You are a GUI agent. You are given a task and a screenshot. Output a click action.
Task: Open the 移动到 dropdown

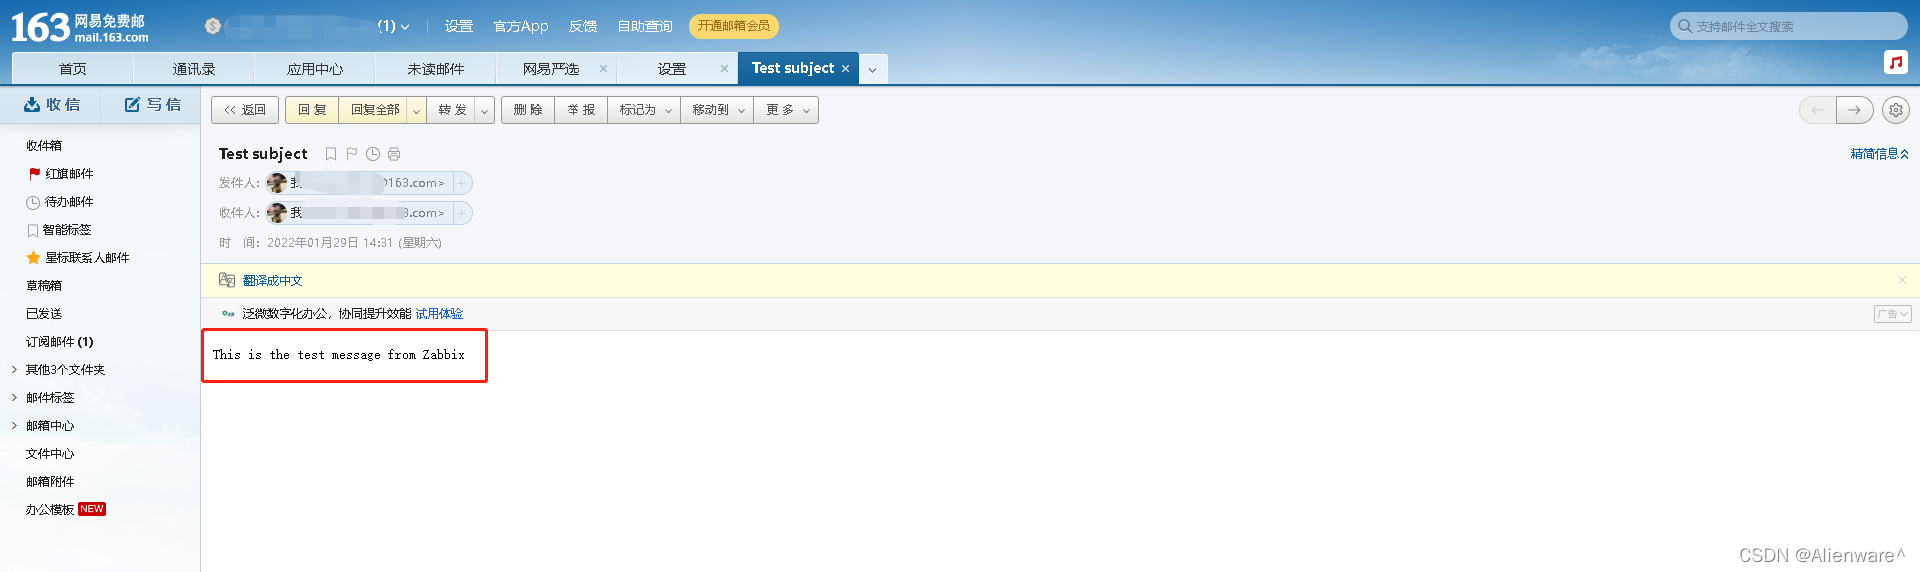click(x=717, y=110)
